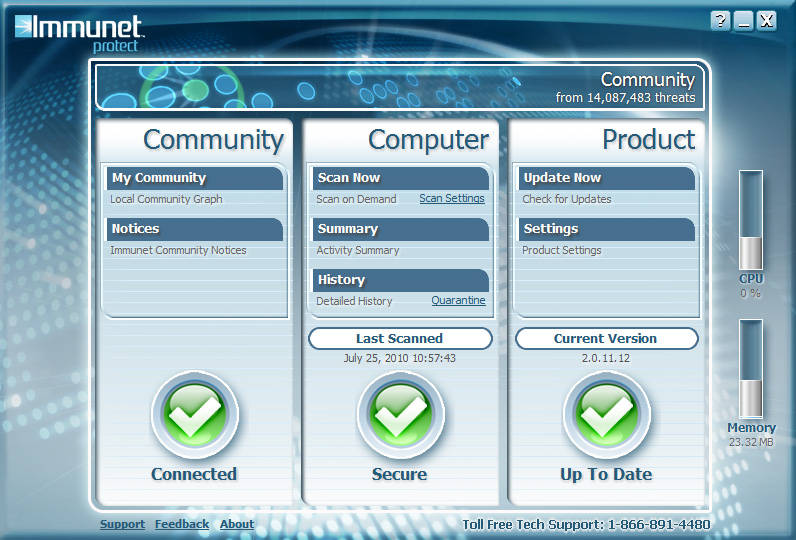Click the 23.32 MB memory value

pyautogui.click(x=751, y=442)
